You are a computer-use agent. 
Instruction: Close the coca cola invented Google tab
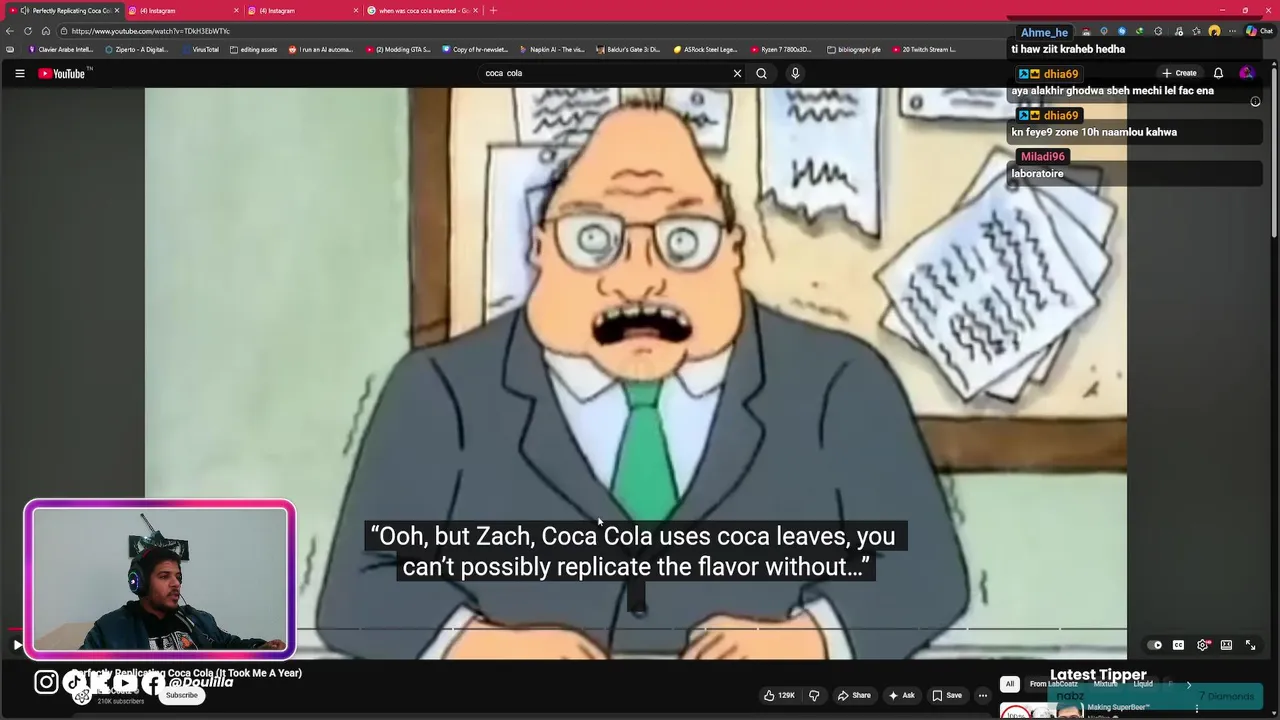coord(476,10)
